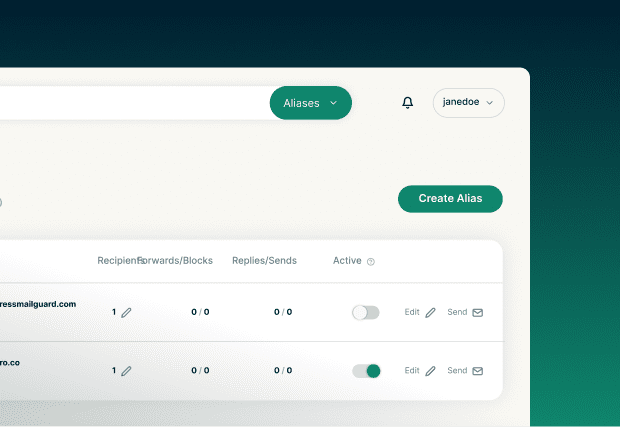Click Send envelope for the ro.co alias
The image size is (620, 427).
coord(477,371)
